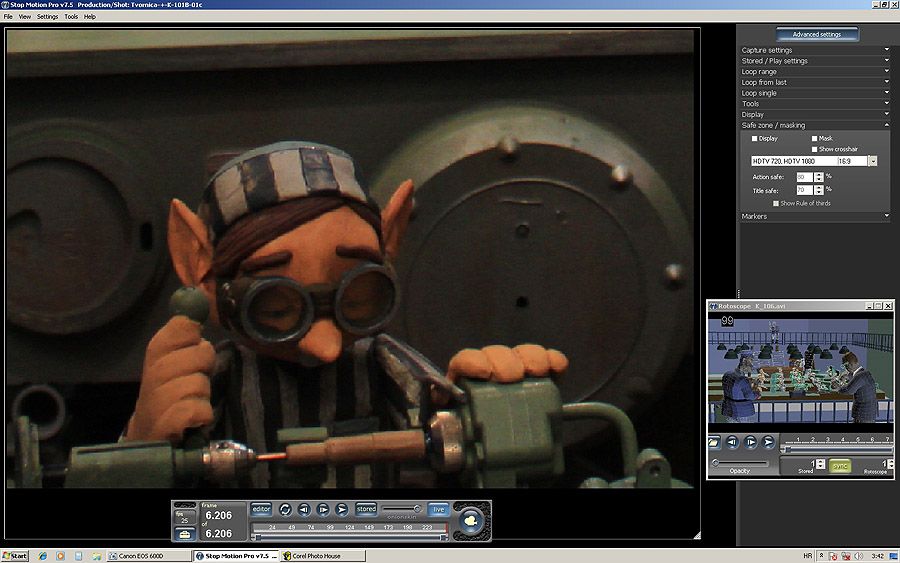
Task: Click the Rotoscope video preview
Action: 800,372
